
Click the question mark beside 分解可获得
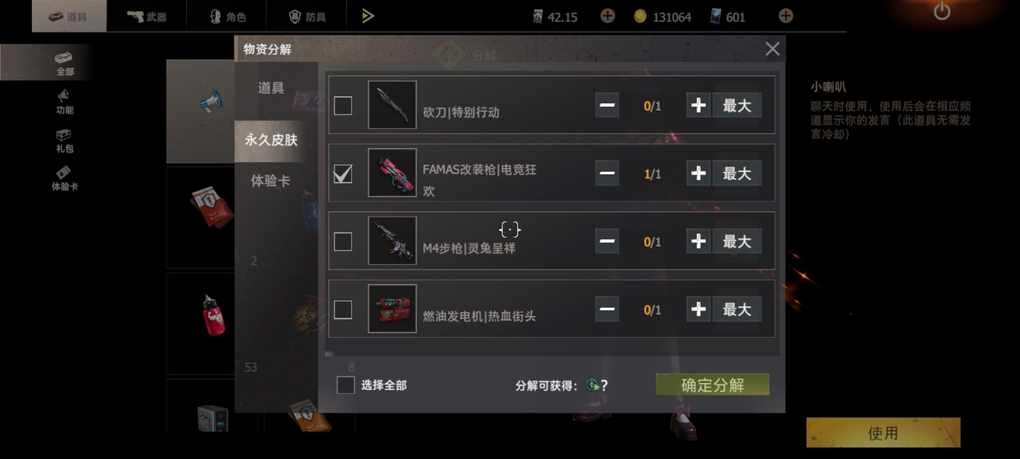click(604, 386)
